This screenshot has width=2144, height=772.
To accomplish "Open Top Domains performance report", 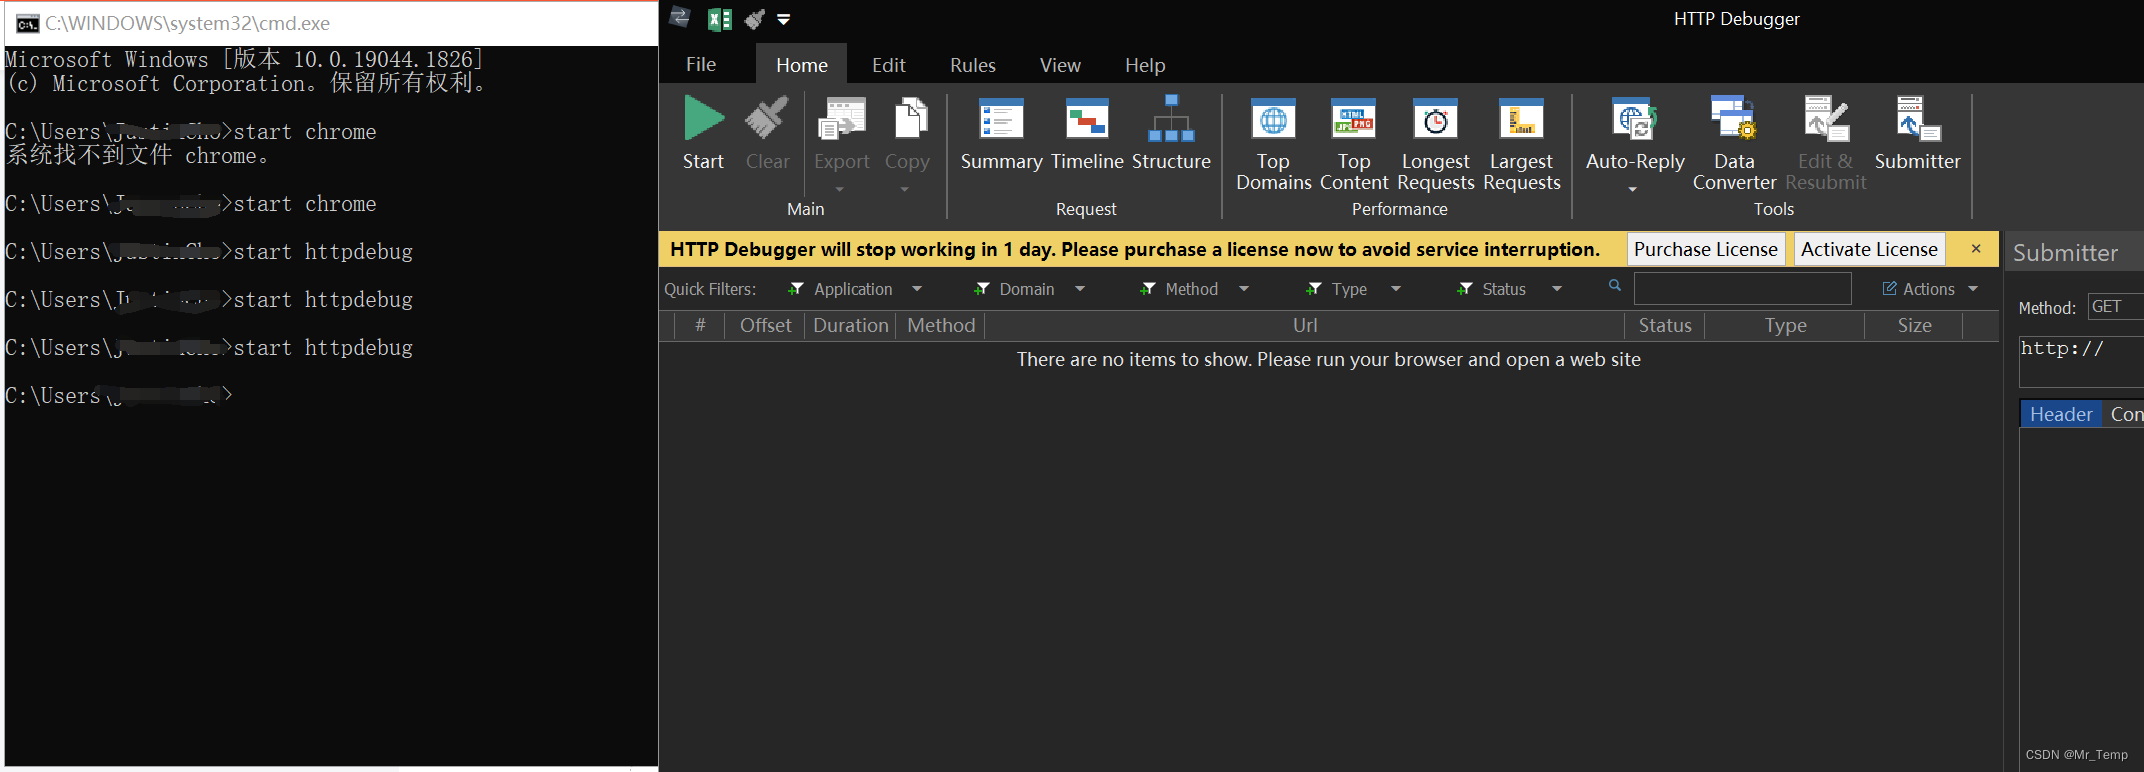I will point(1273,120).
